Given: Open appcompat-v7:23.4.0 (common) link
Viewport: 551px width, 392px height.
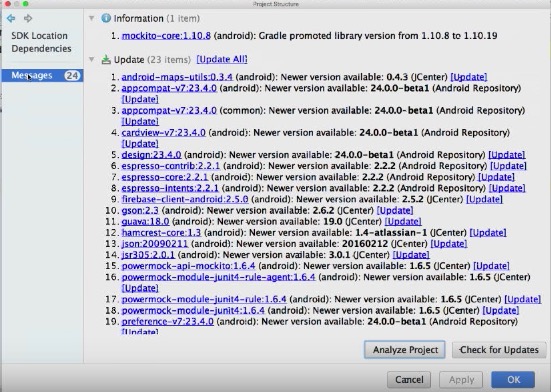Looking at the screenshot, I should coord(169,110).
